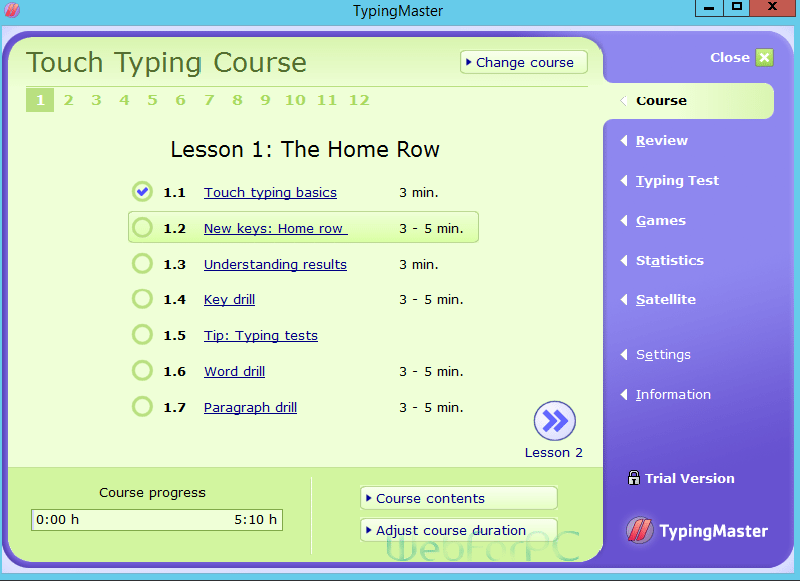Image resolution: width=800 pixels, height=581 pixels.
Task: Open the Statistics section
Action: (670, 260)
